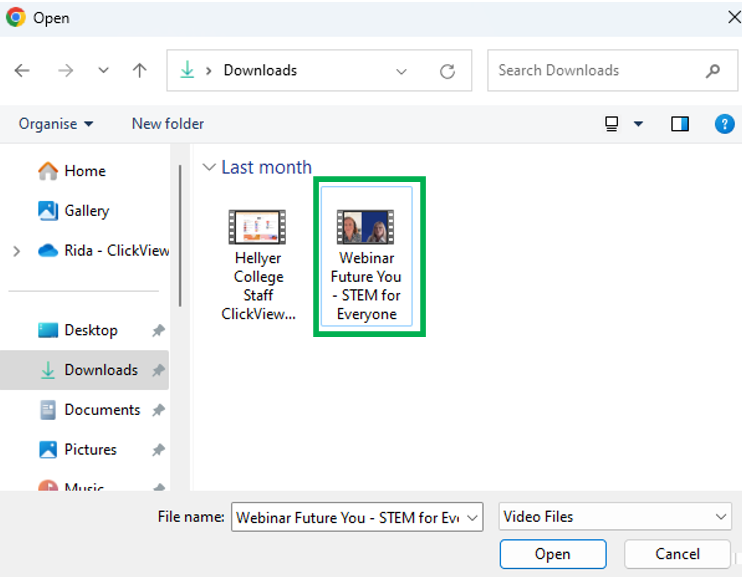
Task: Collapse the Last month group
Action: point(209,167)
